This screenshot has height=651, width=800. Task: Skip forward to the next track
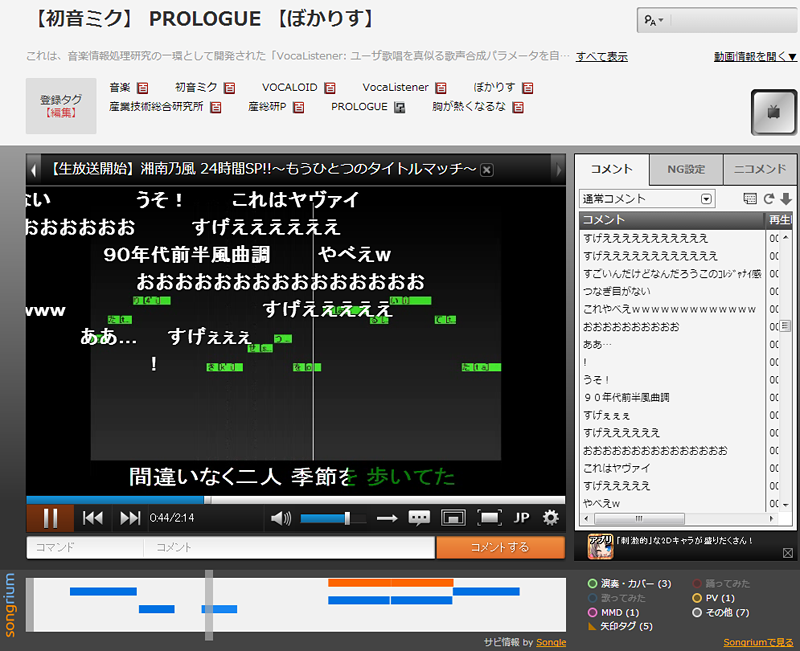130,518
